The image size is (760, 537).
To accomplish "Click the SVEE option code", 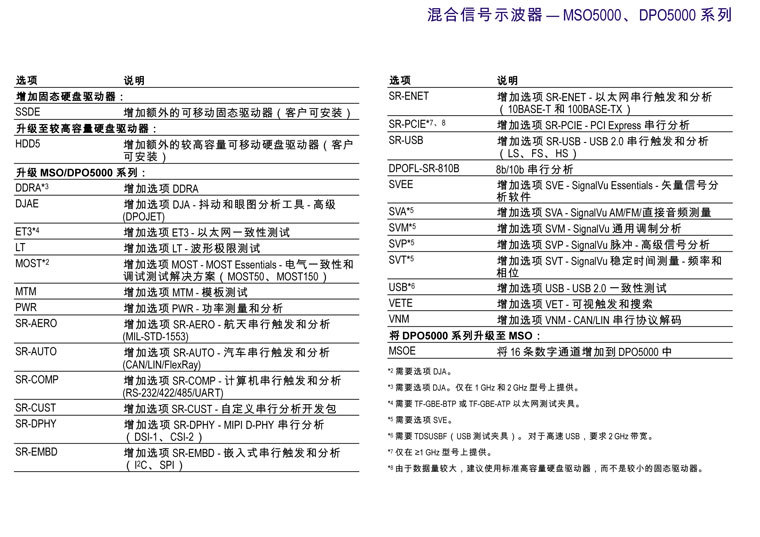I will [401, 184].
